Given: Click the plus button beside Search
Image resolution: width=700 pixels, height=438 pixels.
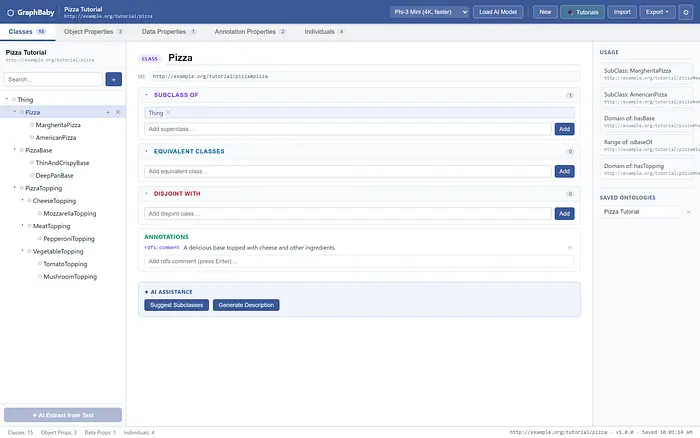Looking at the screenshot, I should (x=113, y=79).
